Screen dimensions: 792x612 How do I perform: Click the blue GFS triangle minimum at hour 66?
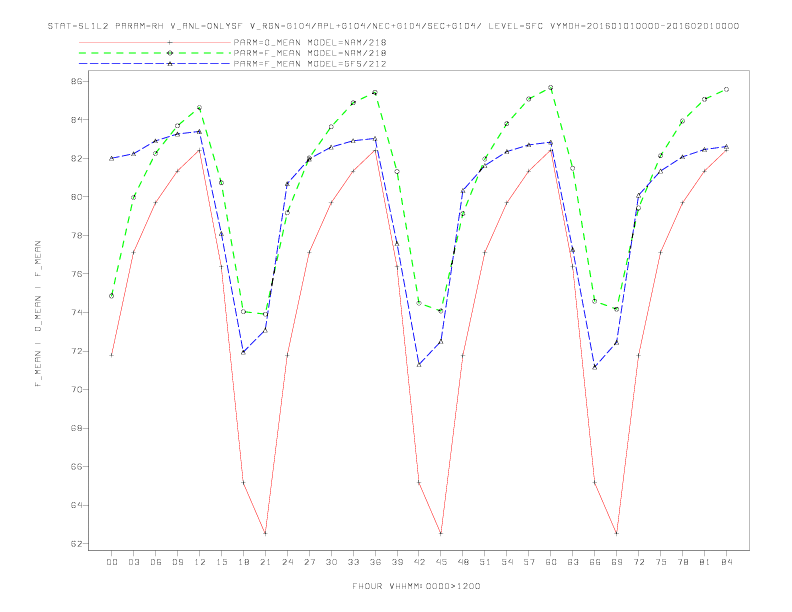point(595,367)
